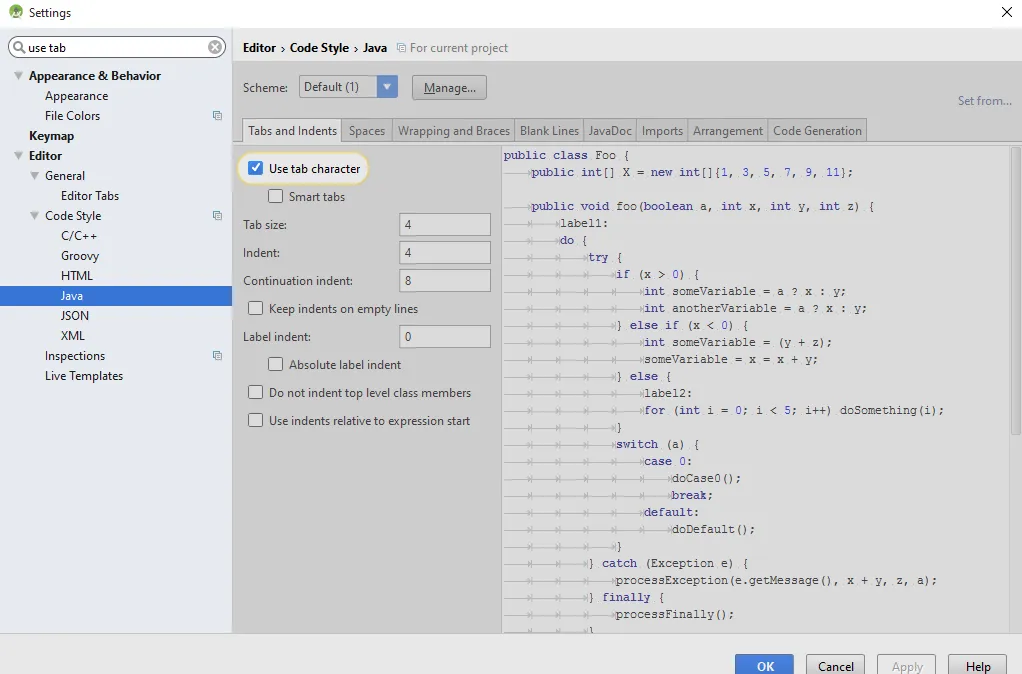Close the Settings window
Screen dimensions: 1022x674
[1006, 12]
